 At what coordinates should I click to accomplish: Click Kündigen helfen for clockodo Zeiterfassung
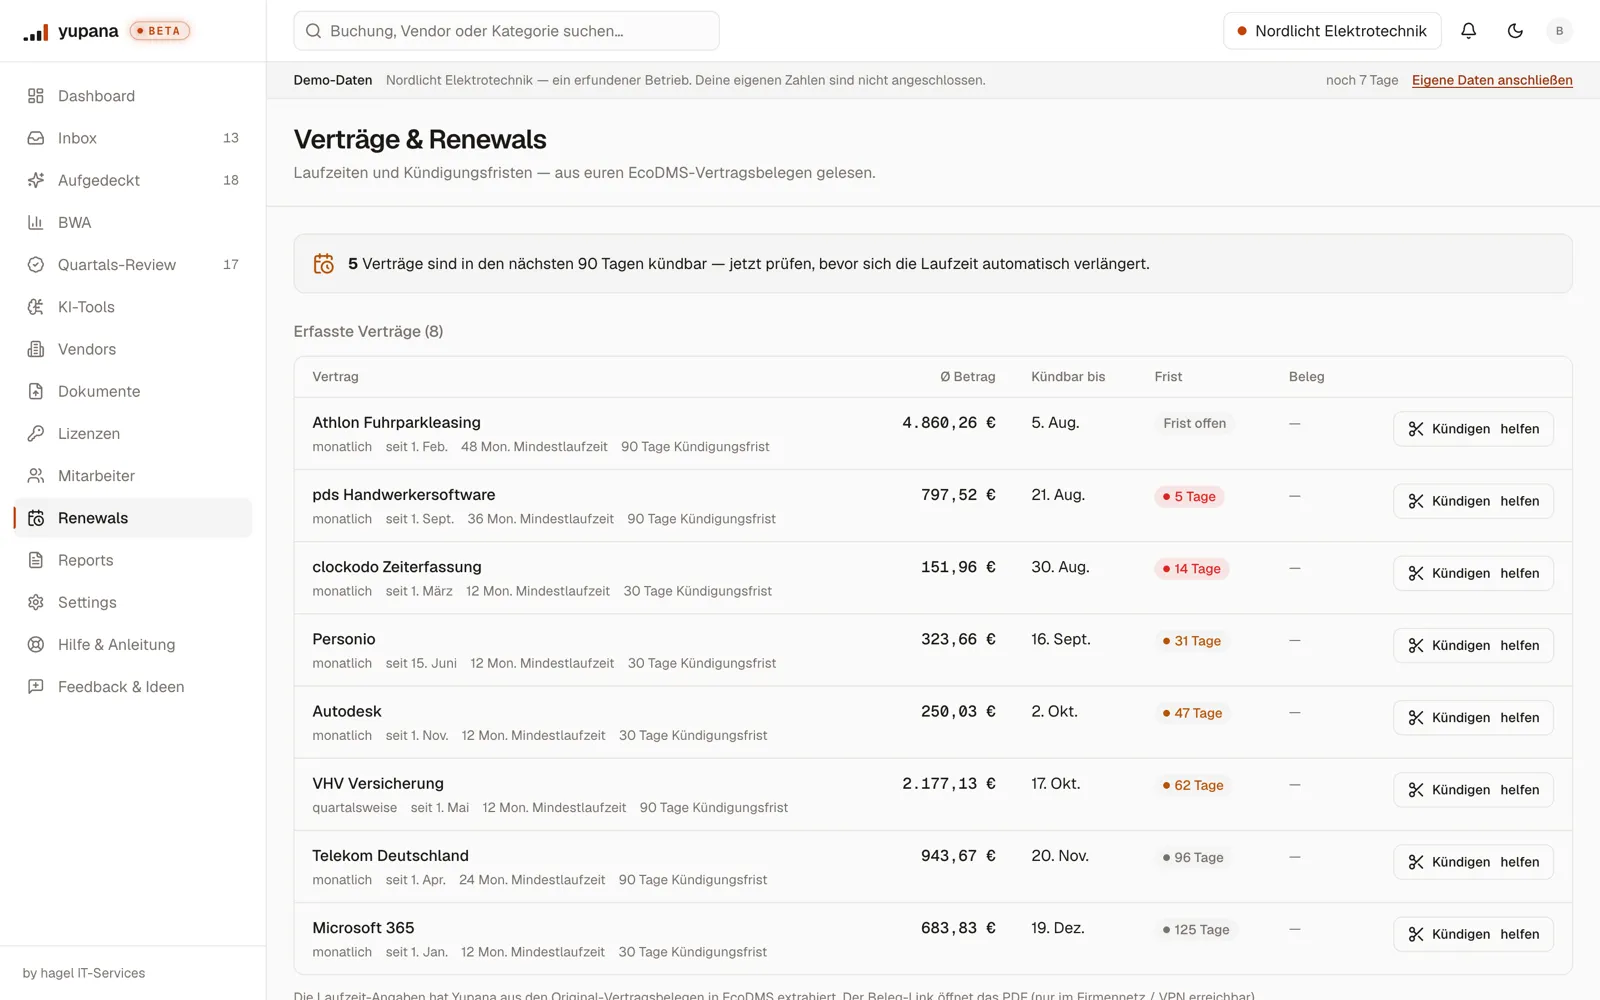(x=1473, y=573)
